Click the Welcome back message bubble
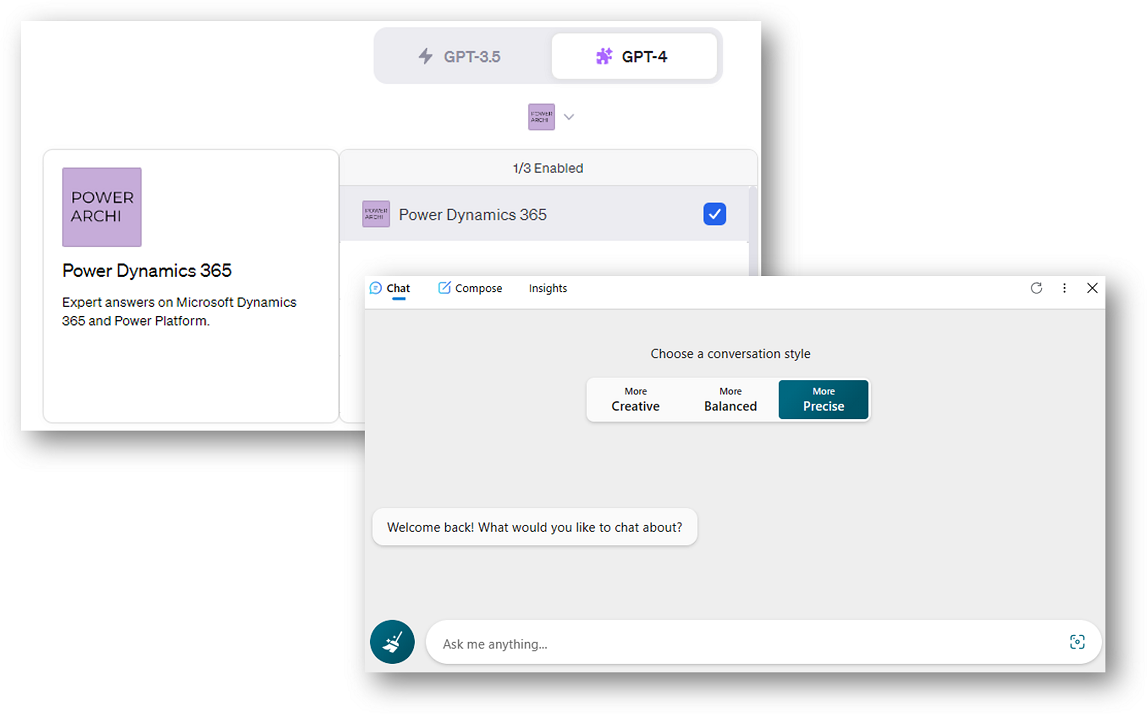 [x=534, y=527]
